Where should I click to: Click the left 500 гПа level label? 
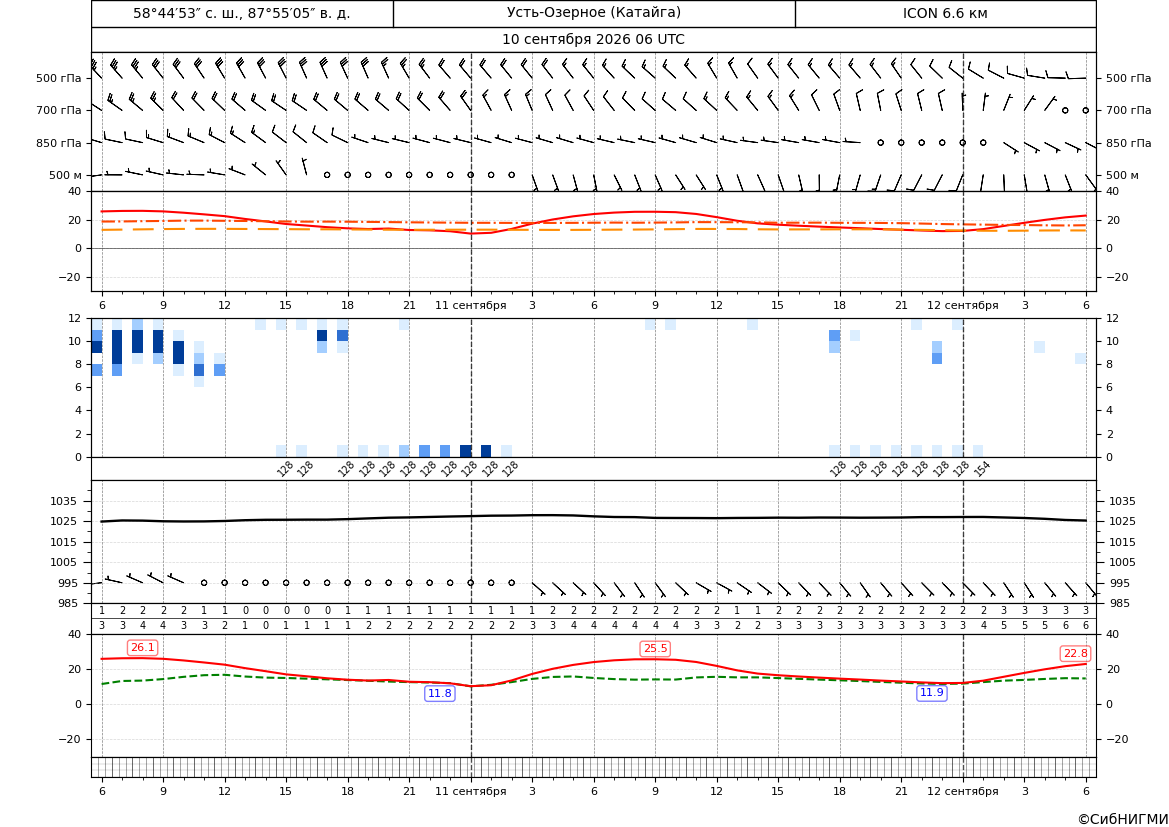tap(59, 78)
